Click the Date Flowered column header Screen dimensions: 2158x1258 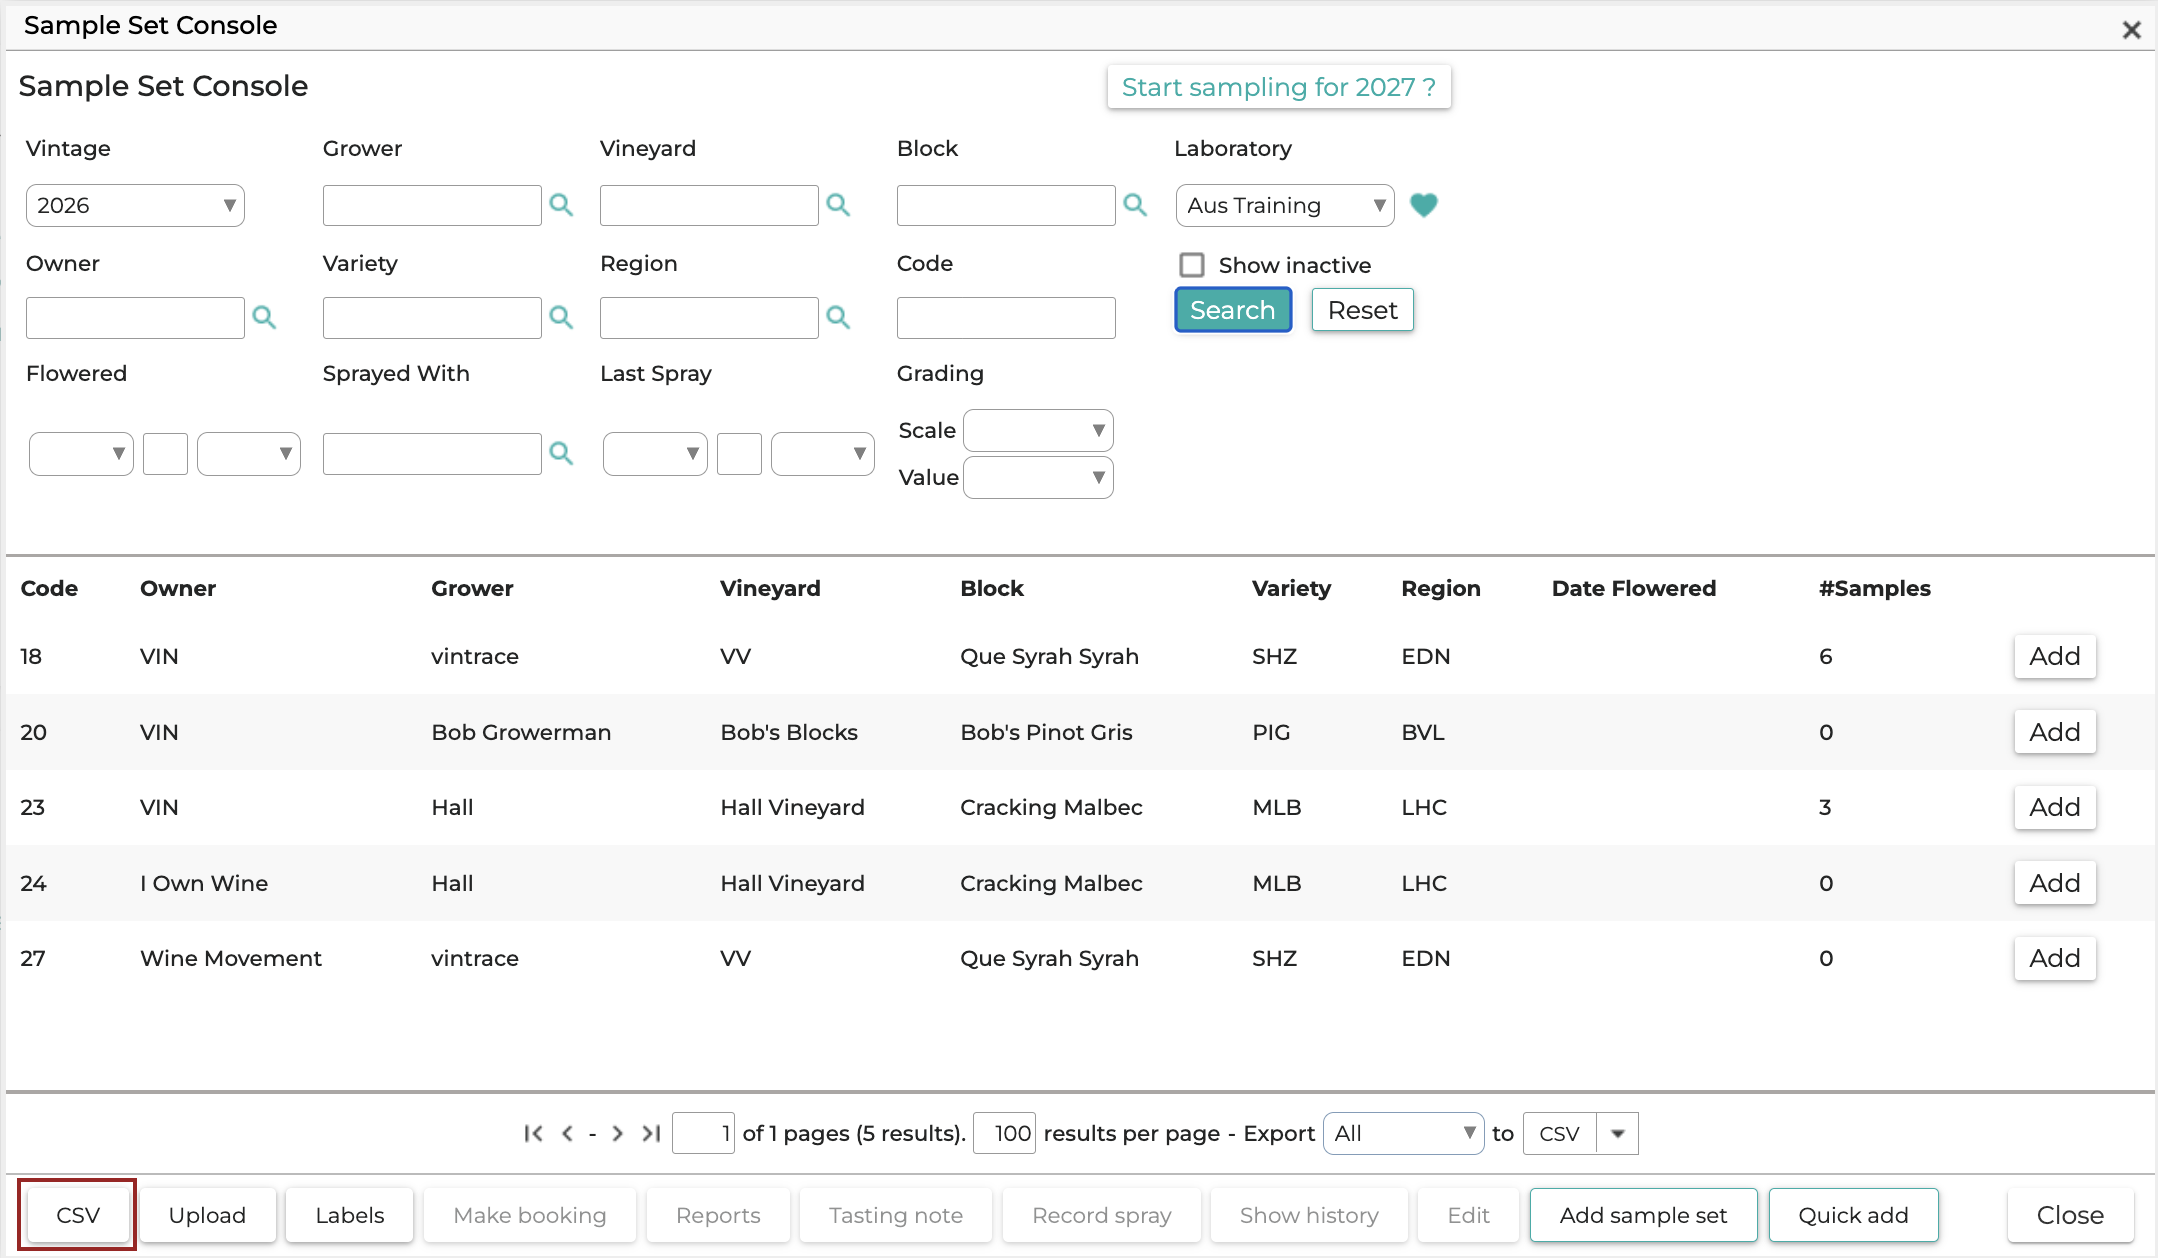[1634, 588]
